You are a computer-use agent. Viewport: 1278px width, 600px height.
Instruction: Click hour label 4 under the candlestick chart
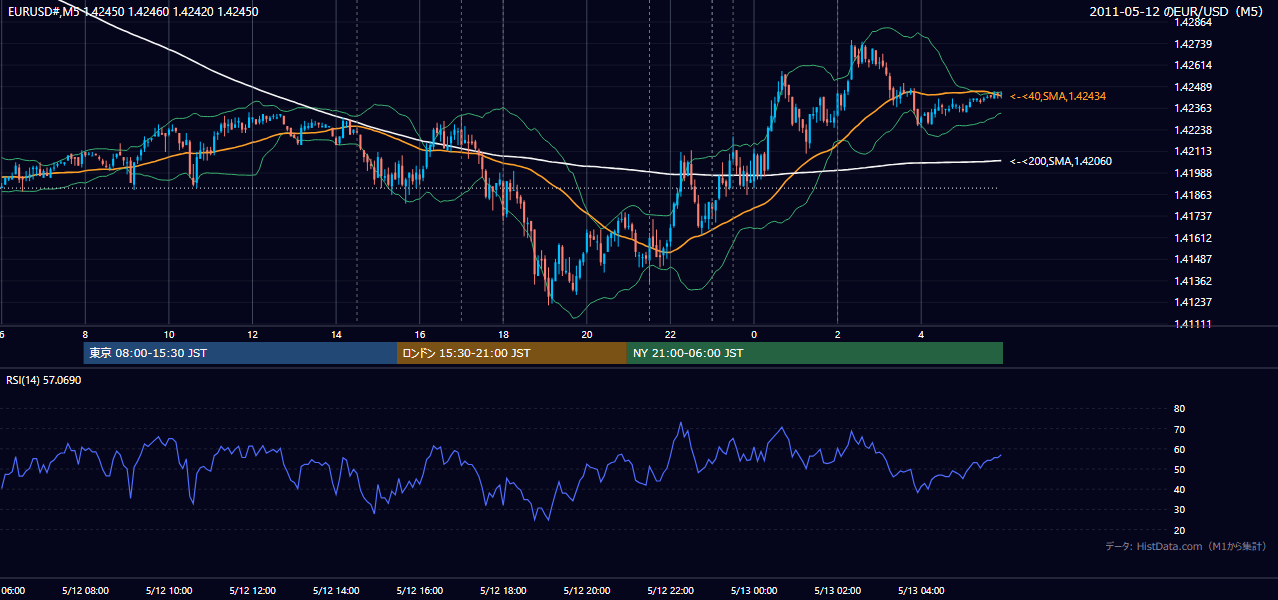coord(921,334)
